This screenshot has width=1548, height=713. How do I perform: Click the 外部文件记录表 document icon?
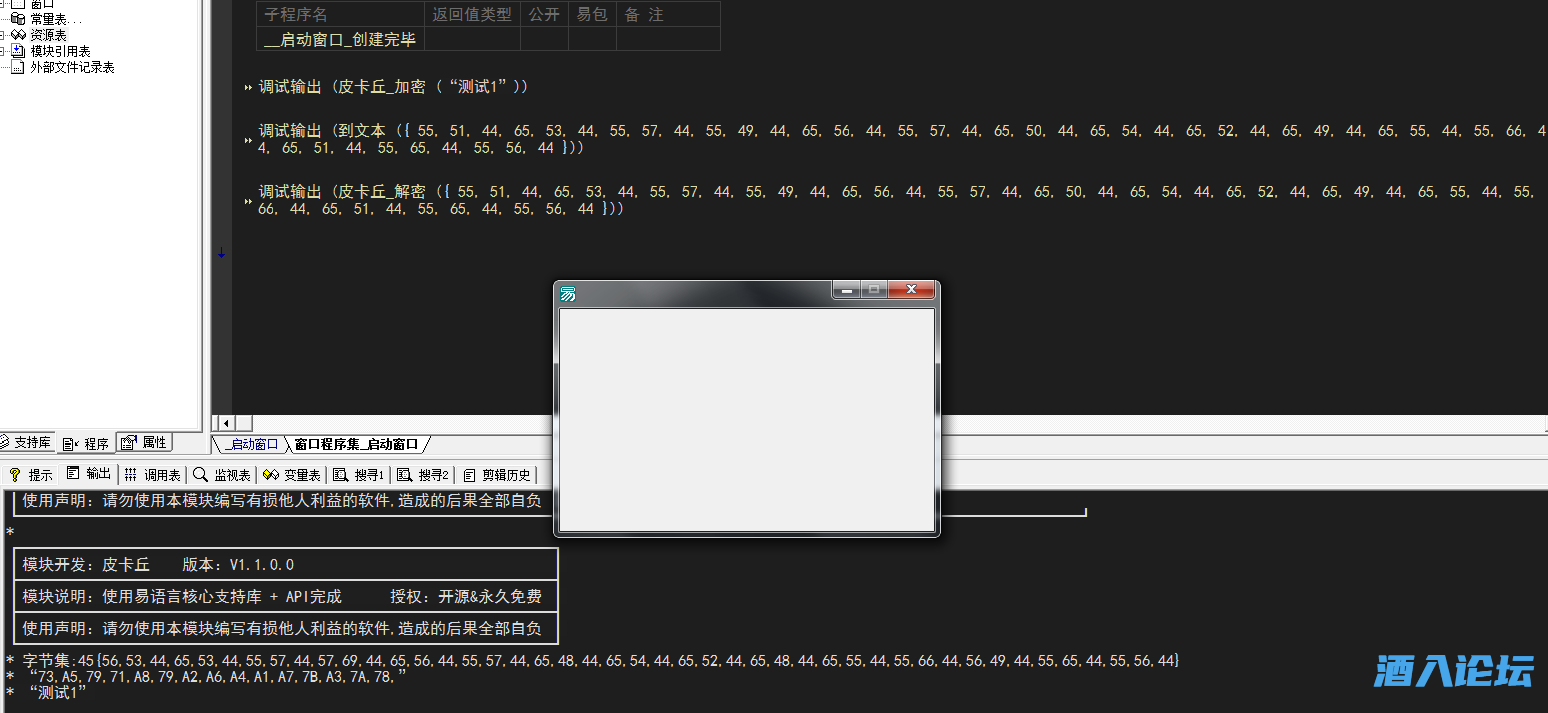[x=18, y=67]
